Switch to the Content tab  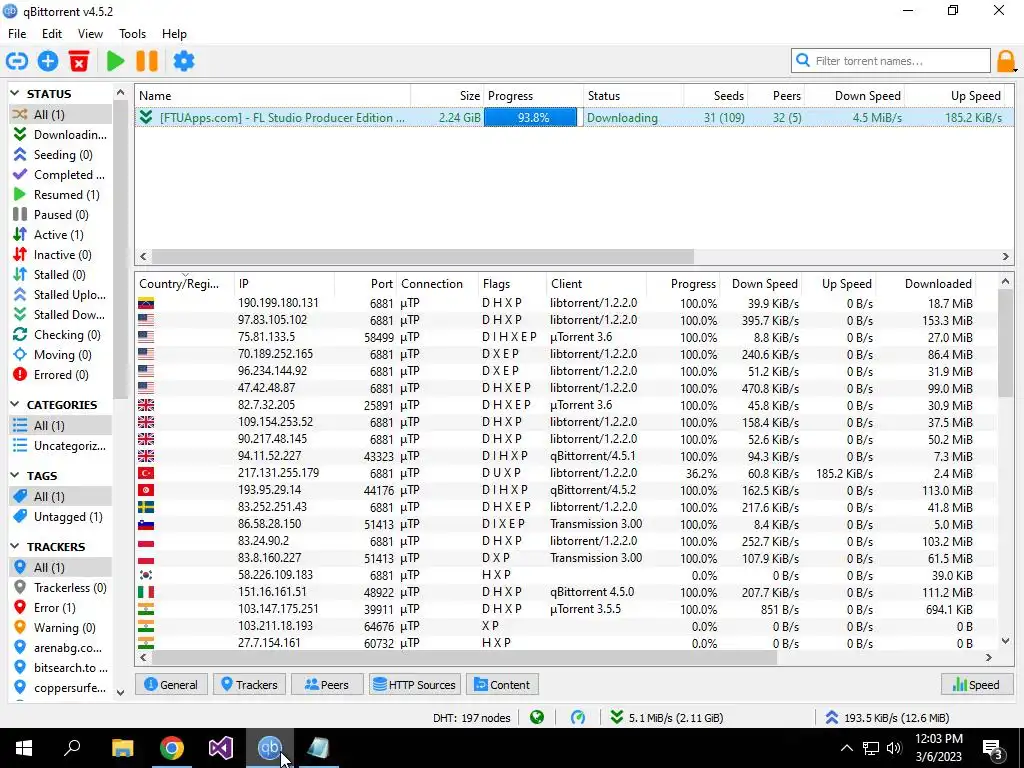(502, 684)
